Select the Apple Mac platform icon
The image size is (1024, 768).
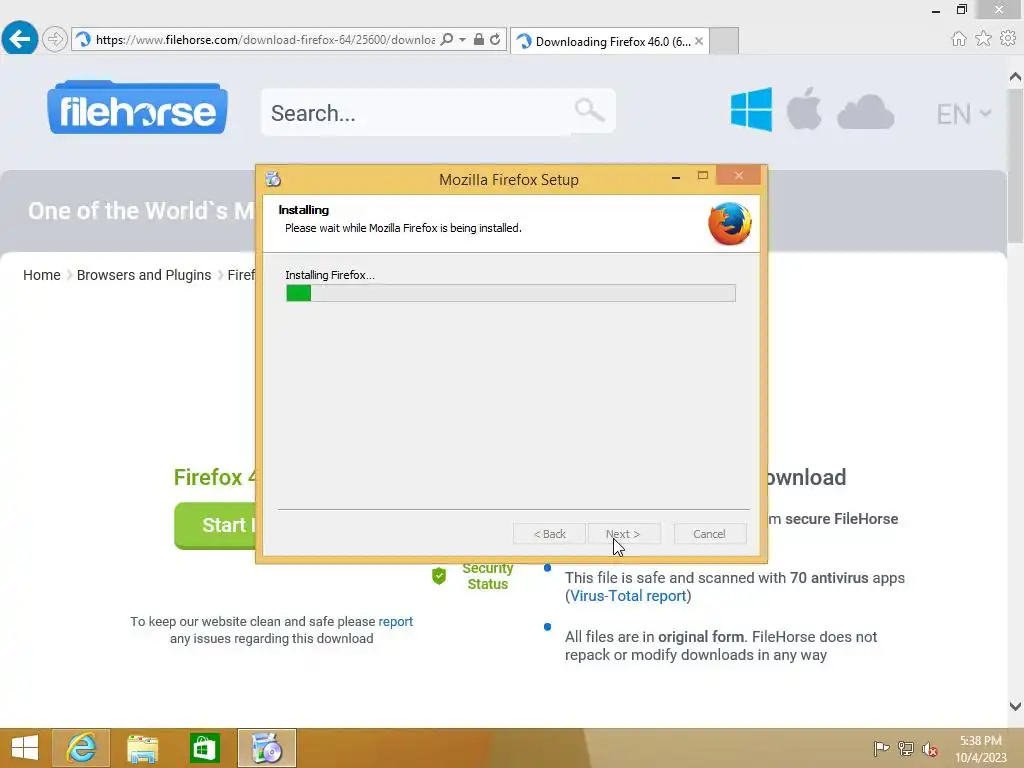point(804,109)
